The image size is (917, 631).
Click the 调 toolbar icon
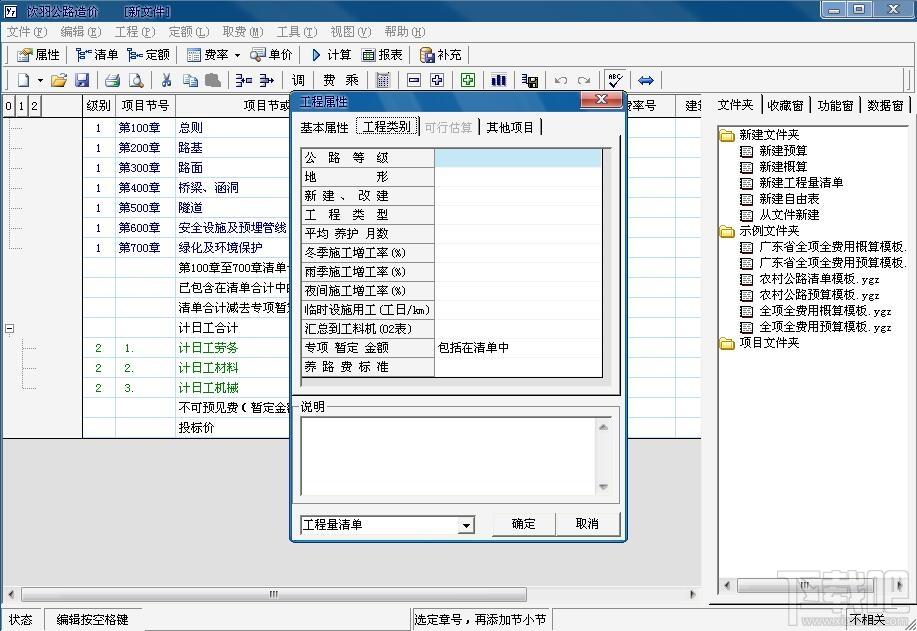(298, 80)
